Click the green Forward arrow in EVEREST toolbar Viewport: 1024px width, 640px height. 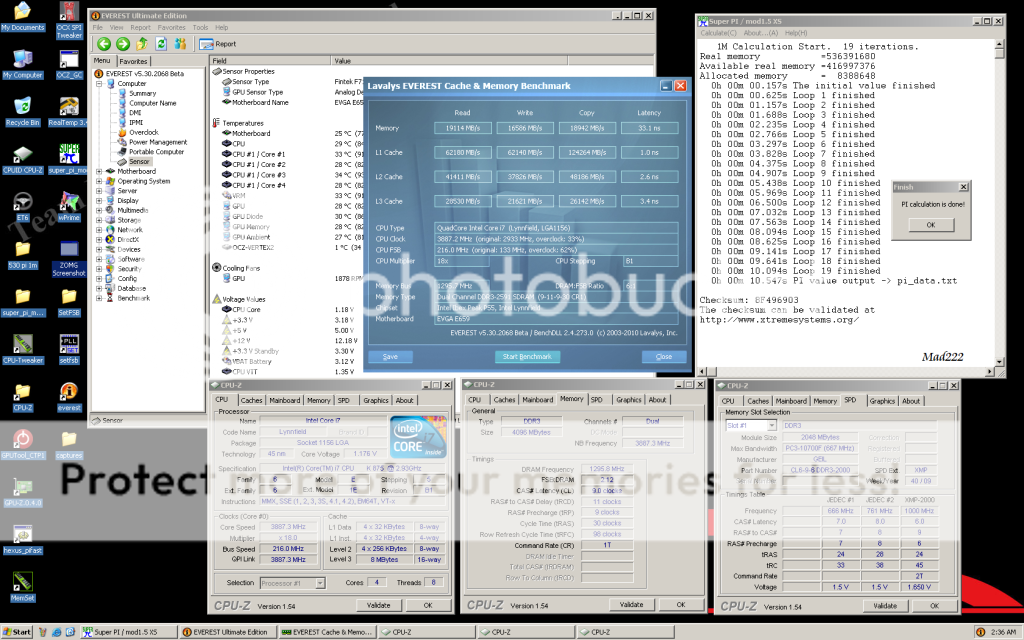[x=122, y=44]
